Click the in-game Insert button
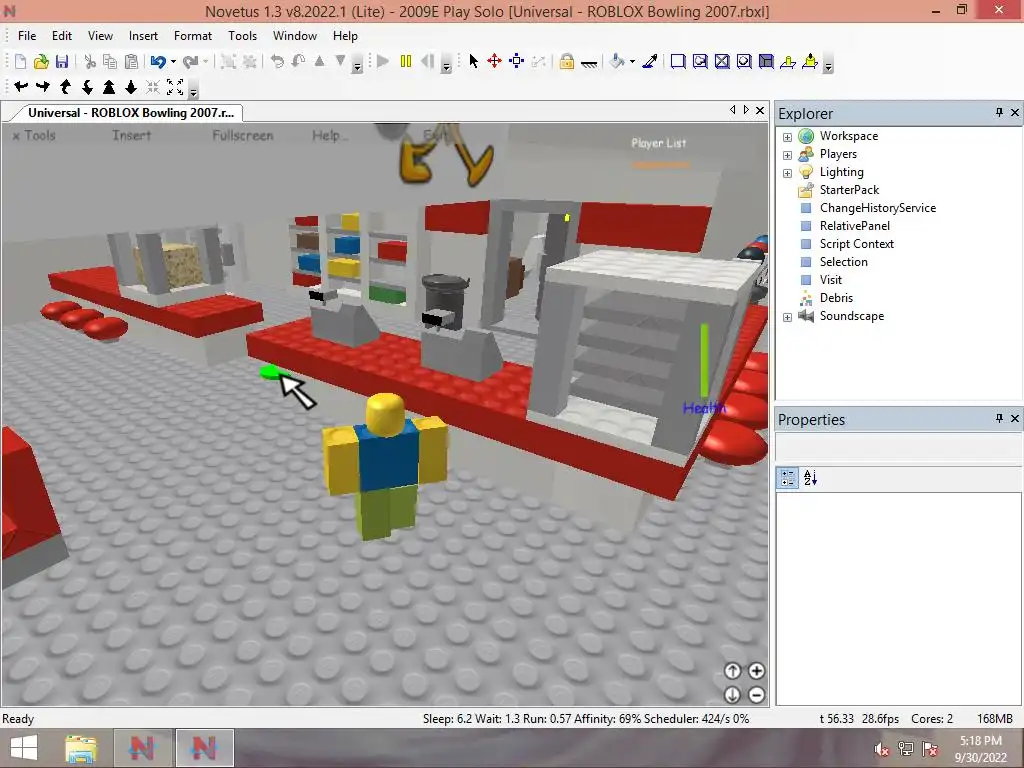1024x768 pixels. (131, 135)
